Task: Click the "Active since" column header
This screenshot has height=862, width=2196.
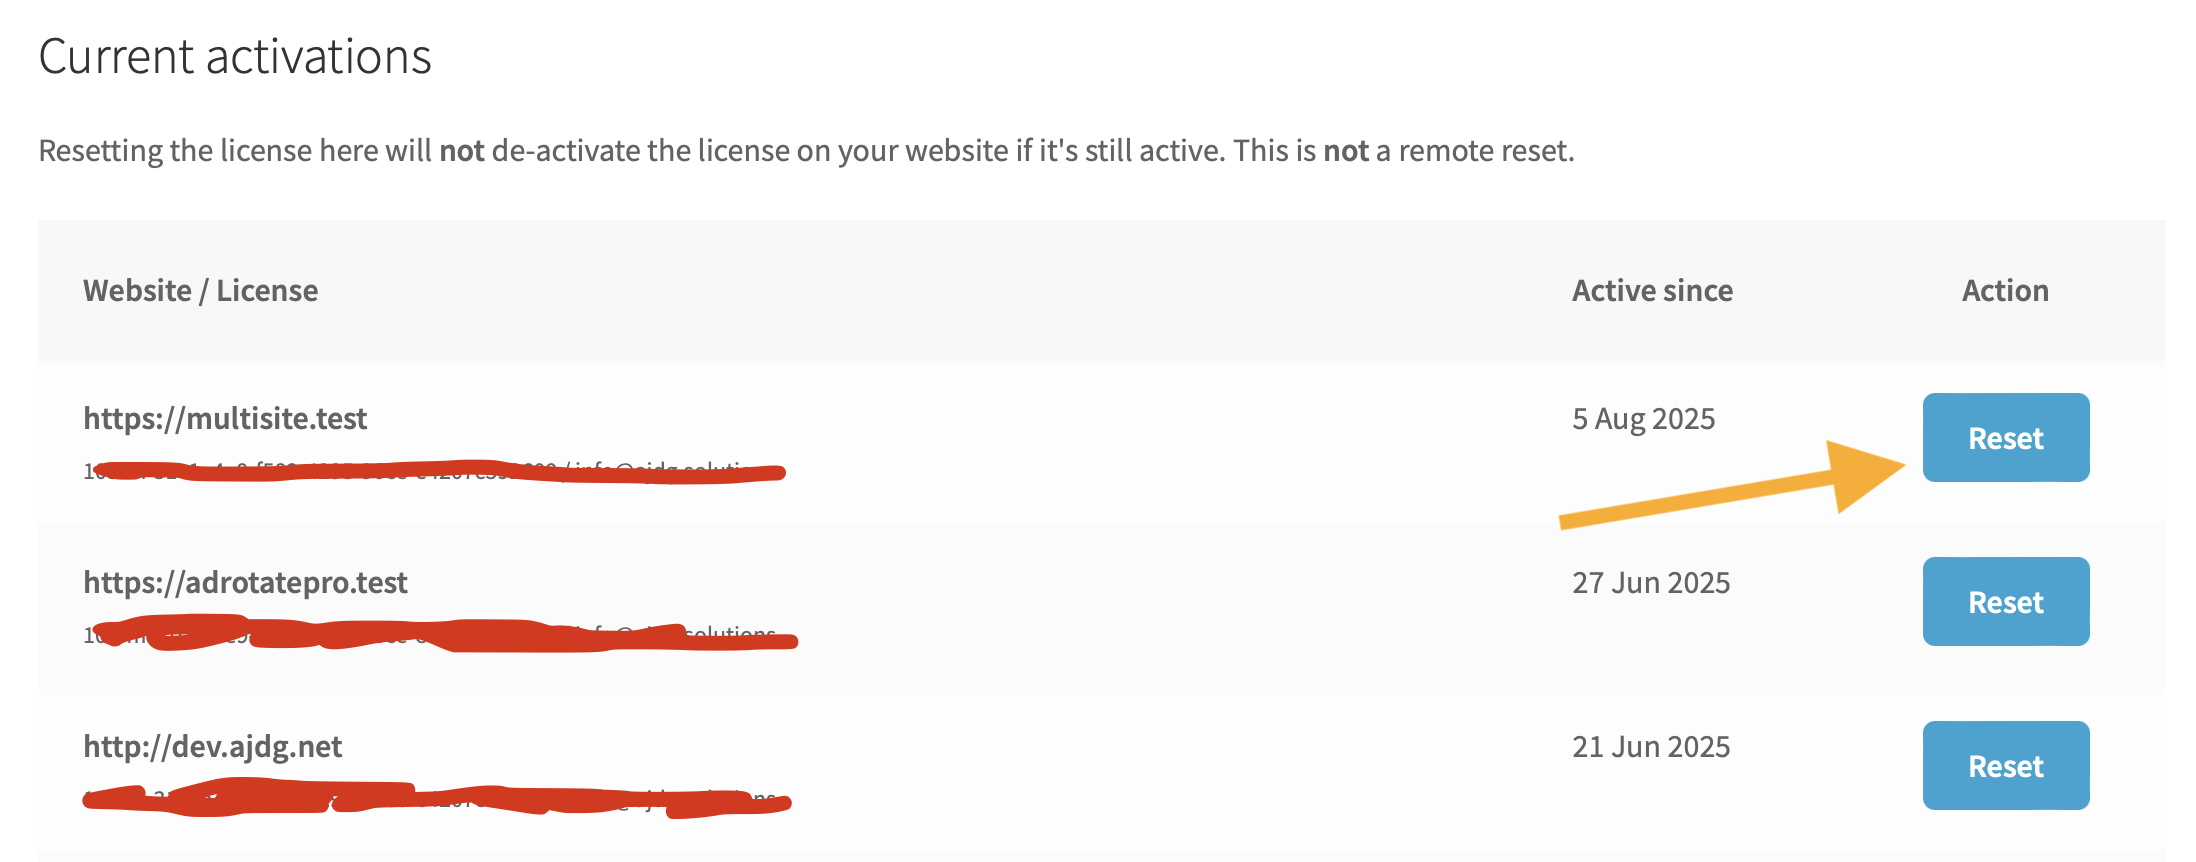Action: [1652, 290]
